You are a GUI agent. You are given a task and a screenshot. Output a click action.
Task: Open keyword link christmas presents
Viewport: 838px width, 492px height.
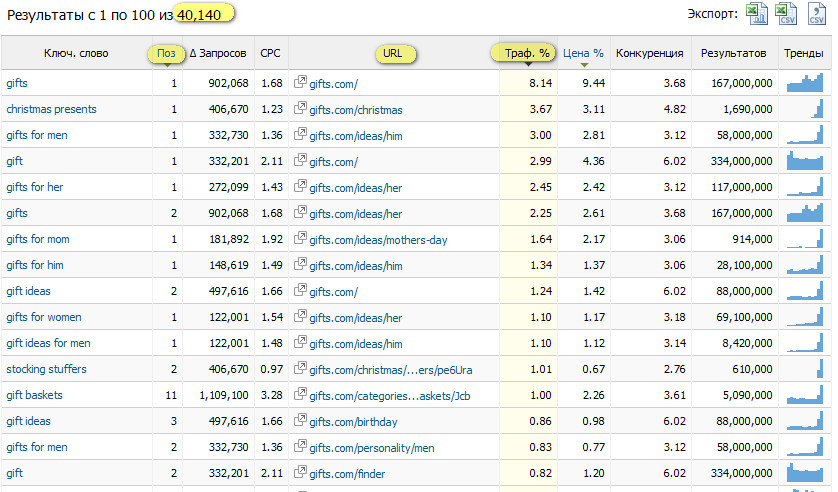pyautogui.click(x=51, y=109)
